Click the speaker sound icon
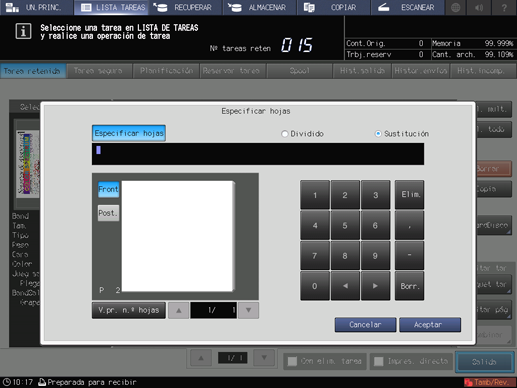The height and width of the screenshot is (388, 517). (480, 7)
